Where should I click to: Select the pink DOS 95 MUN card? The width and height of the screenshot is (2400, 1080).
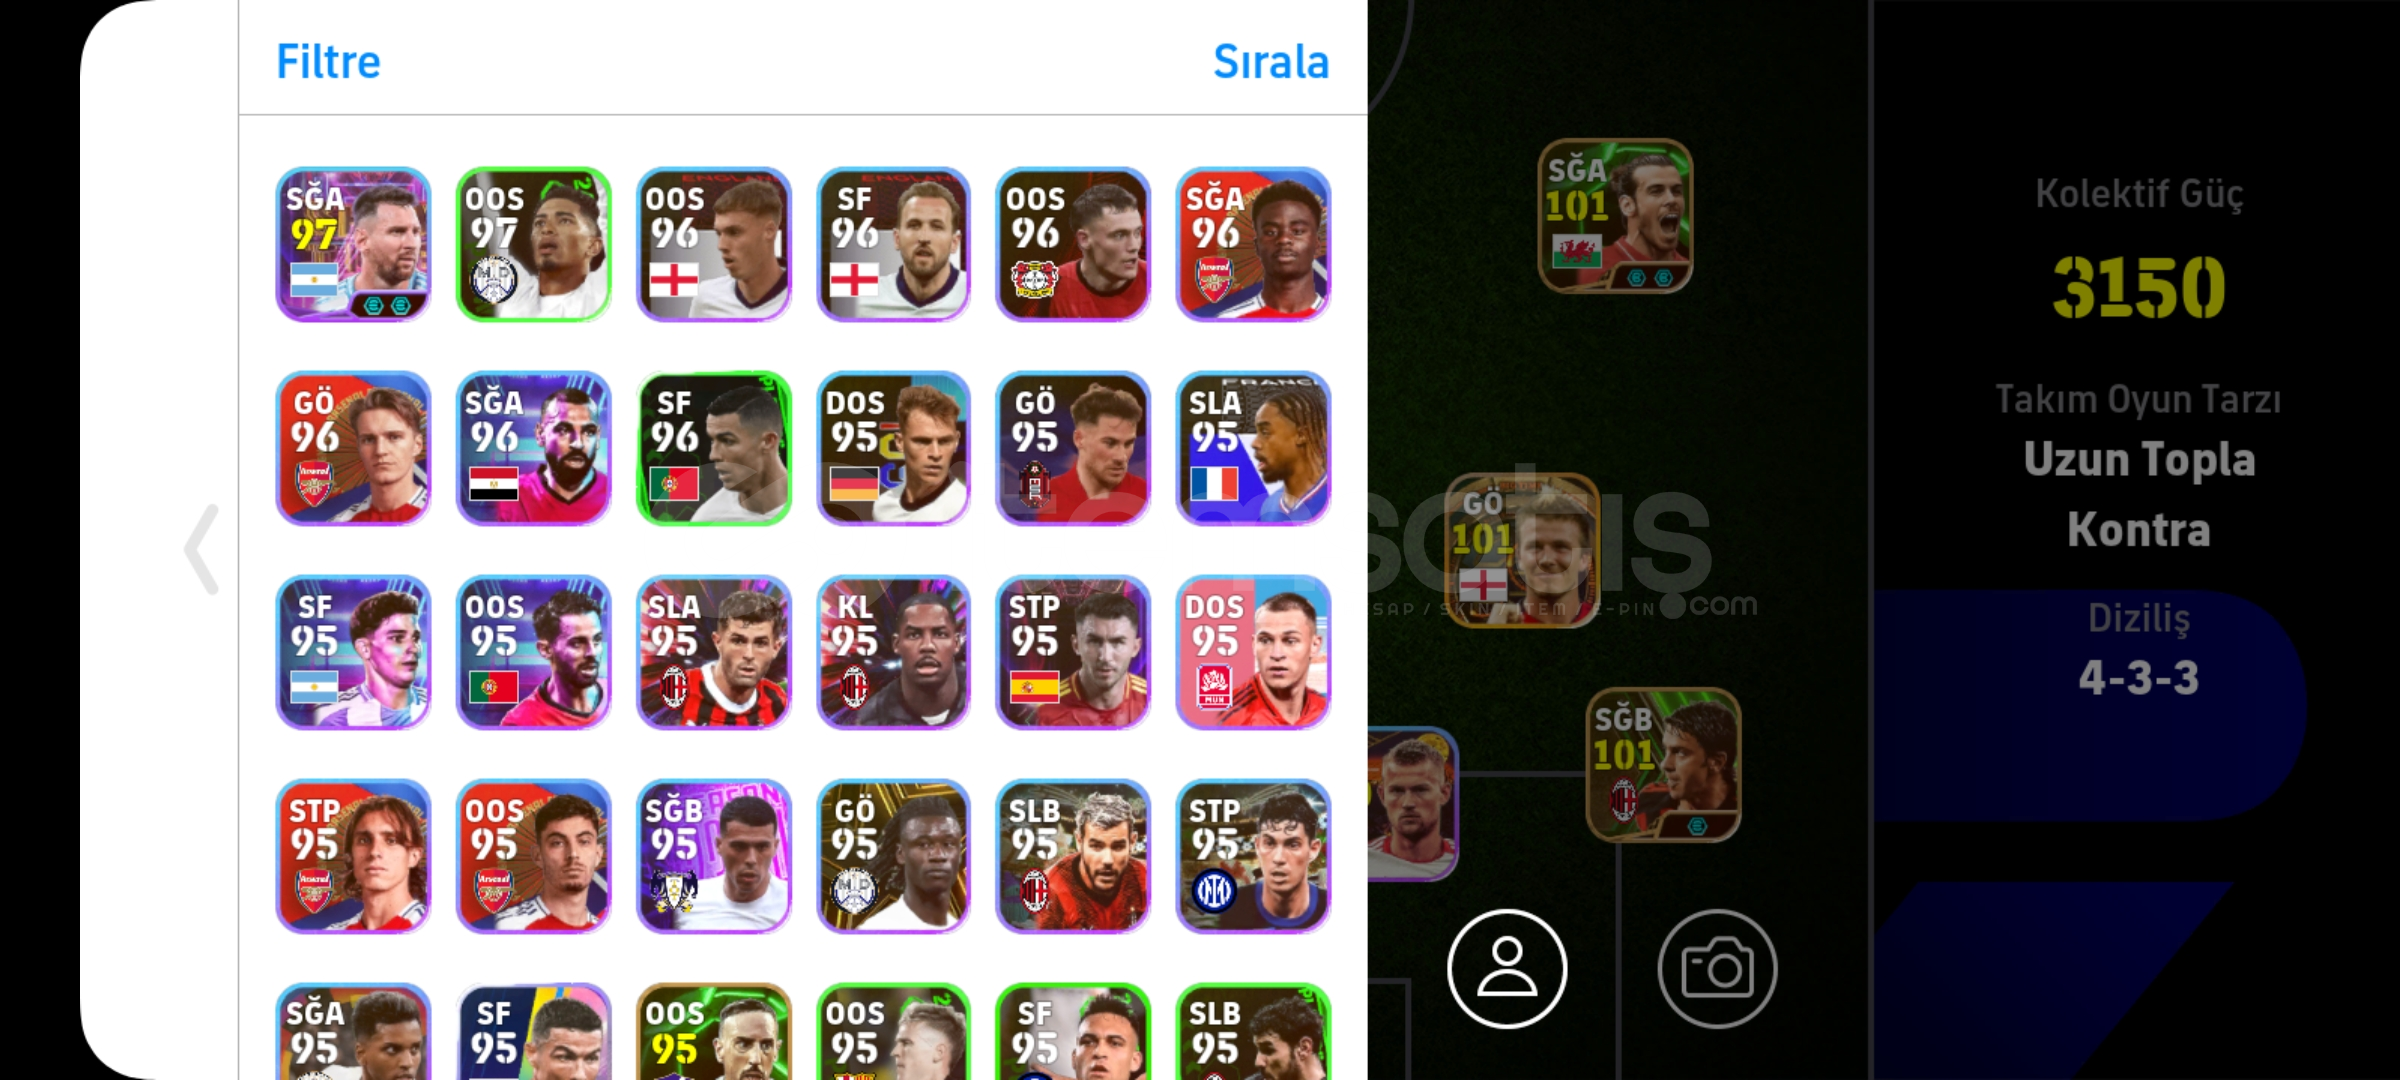tap(1253, 652)
